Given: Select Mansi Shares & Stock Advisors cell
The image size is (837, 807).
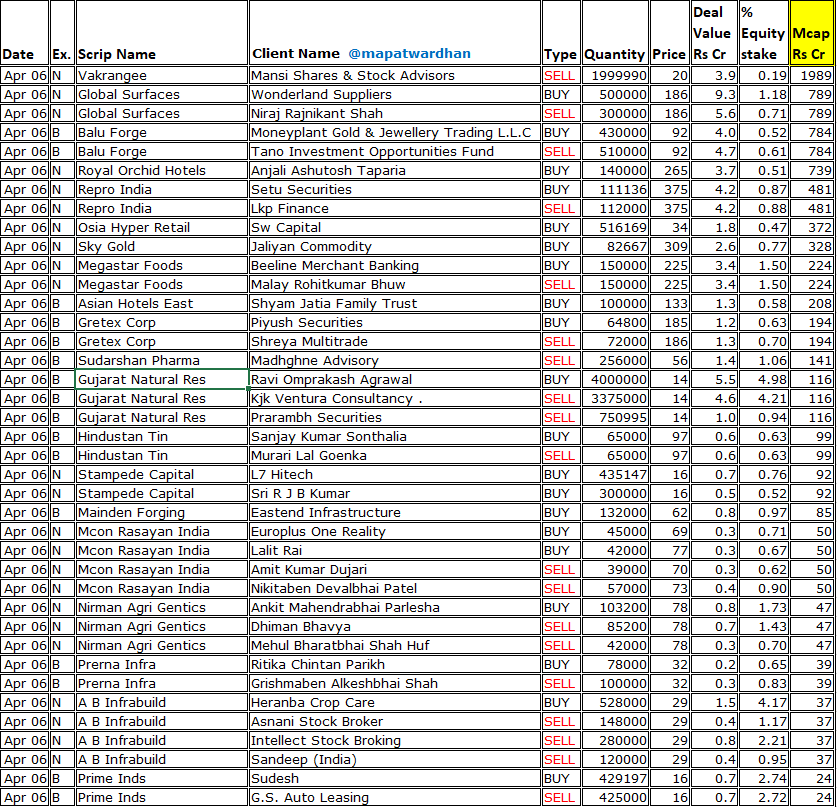Looking at the screenshot, I should 394,75.
